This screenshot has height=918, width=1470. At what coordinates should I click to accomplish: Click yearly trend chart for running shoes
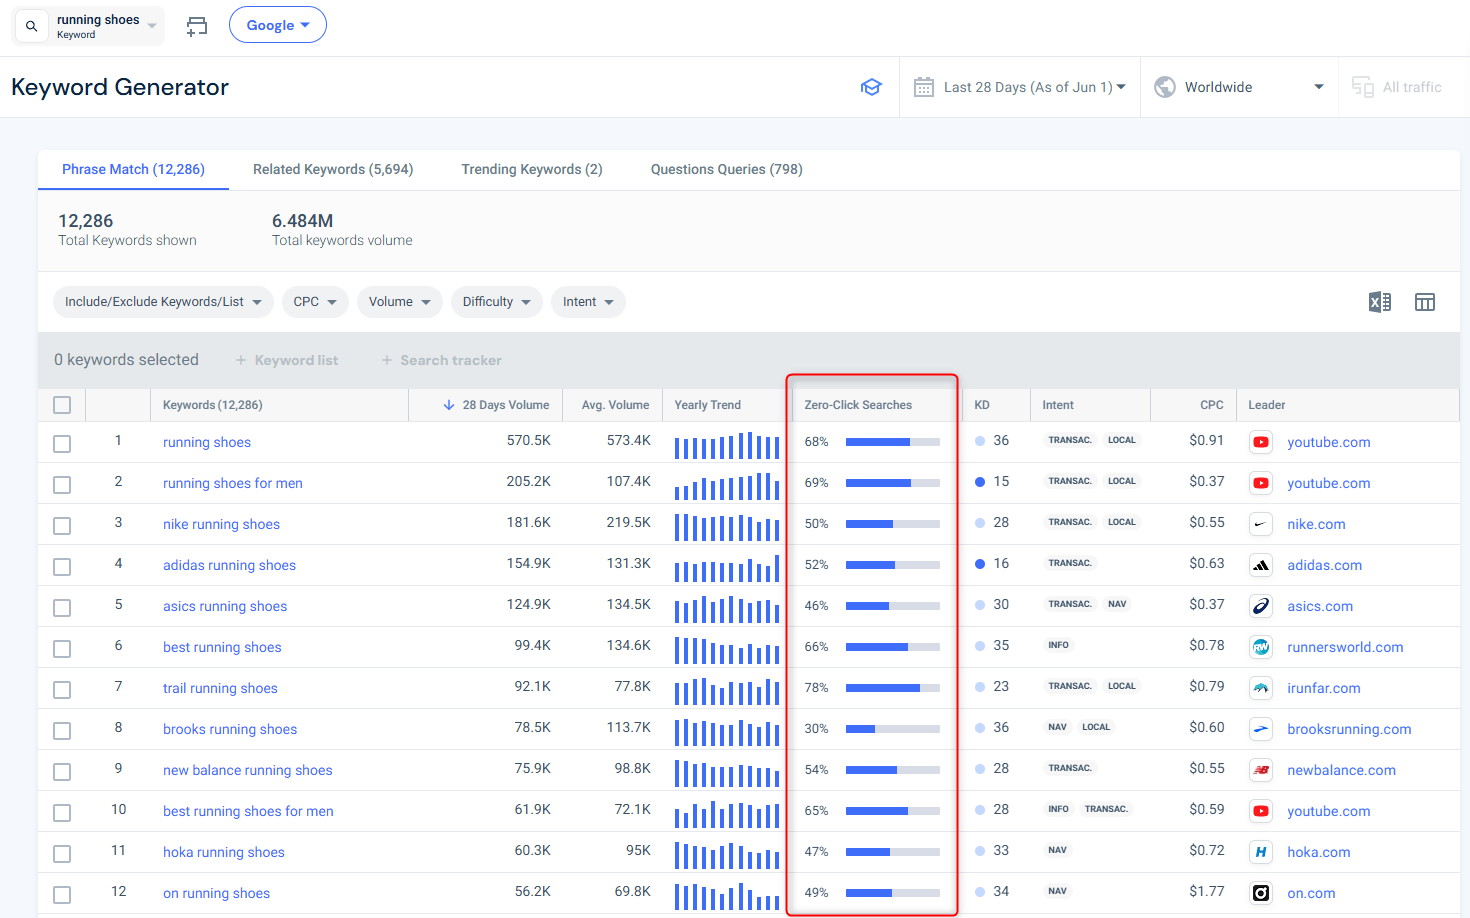(x=727, y=444)
